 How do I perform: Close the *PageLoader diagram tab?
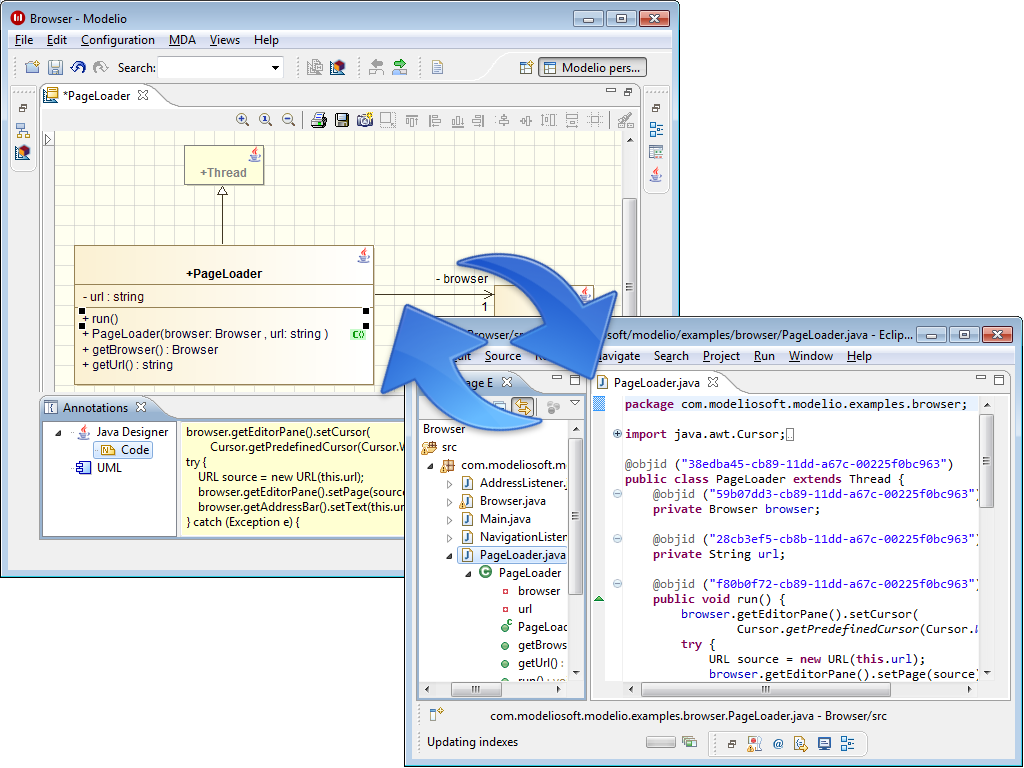pos(143,95)
